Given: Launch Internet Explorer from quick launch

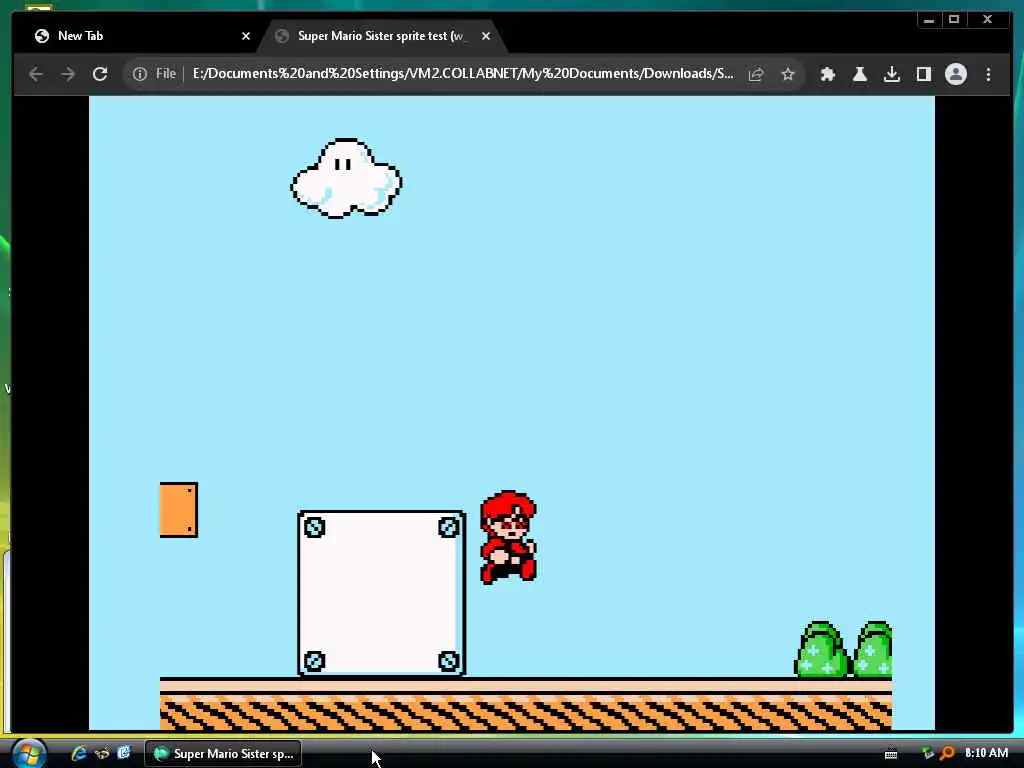Looking at the screenshot, I should (x=79, y=753).
